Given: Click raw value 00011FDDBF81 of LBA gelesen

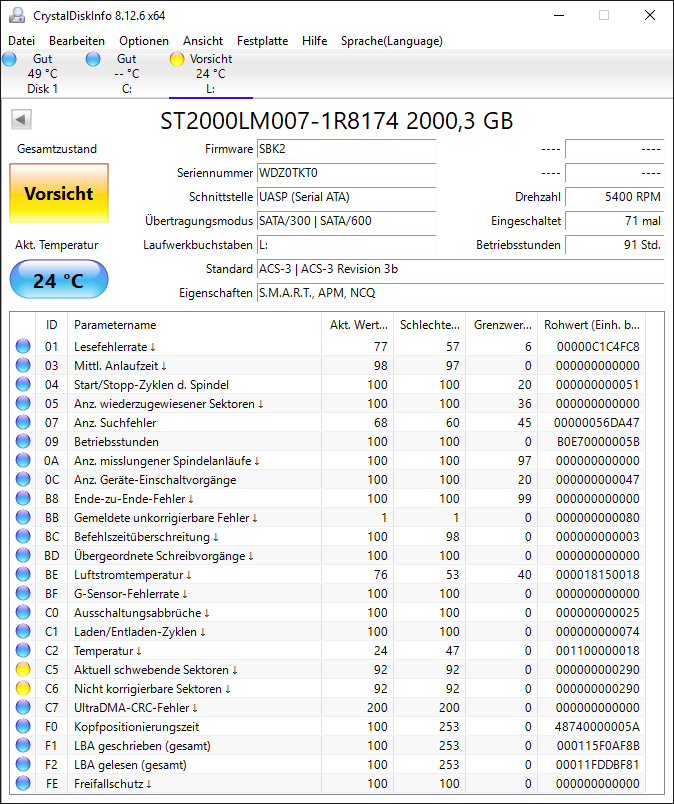Looking at the screenshot, I should tap(598, 765).
